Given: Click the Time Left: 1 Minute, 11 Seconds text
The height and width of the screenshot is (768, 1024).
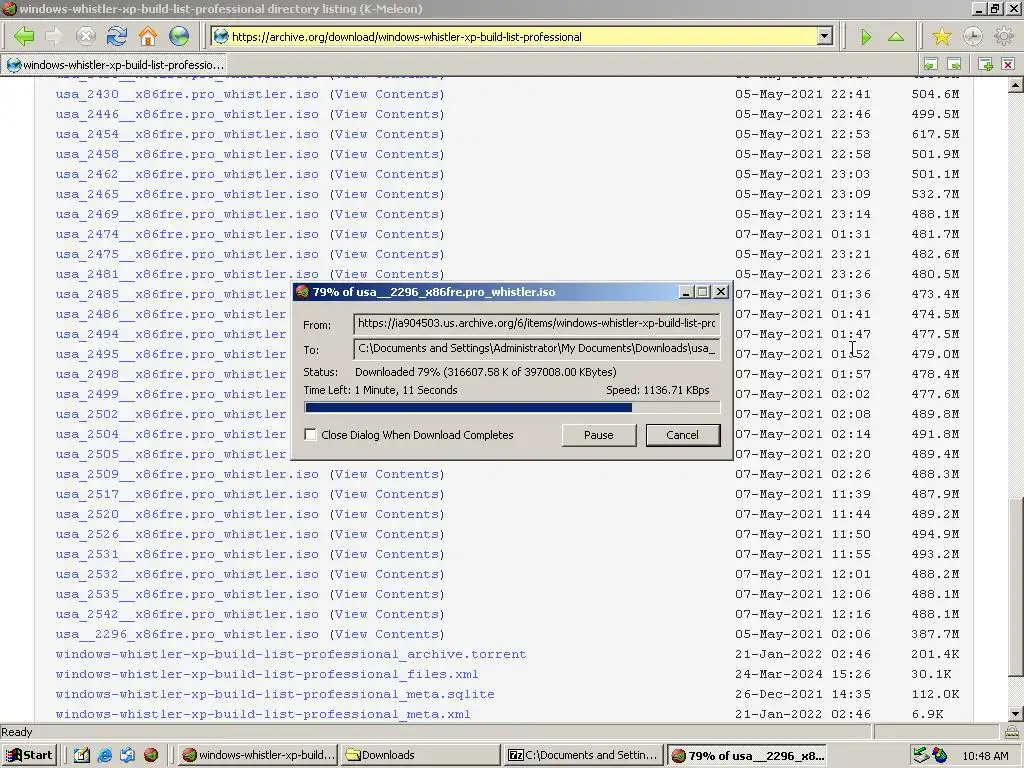Looking at the screenshot, I should (x=380, y=390).
